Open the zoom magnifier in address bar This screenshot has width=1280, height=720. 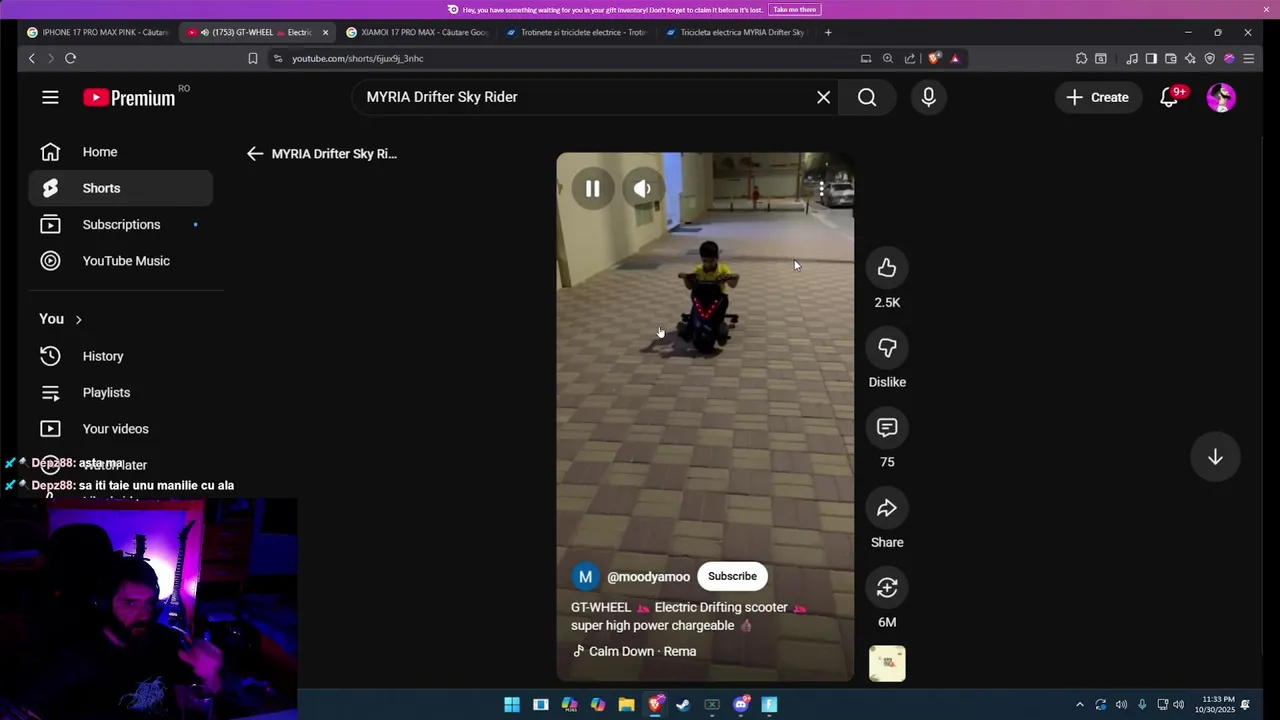click(x=887, y=58)
